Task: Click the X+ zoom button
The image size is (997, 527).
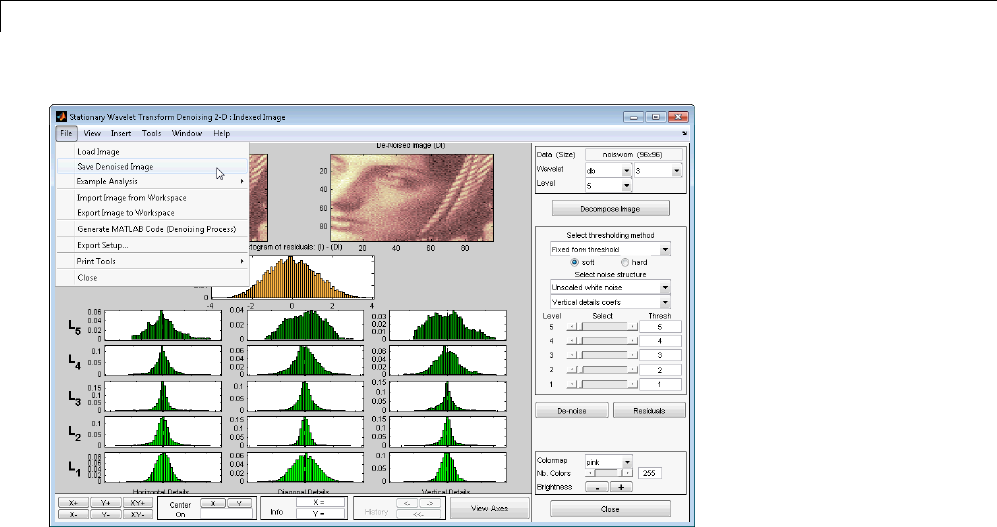Action: 73,502
